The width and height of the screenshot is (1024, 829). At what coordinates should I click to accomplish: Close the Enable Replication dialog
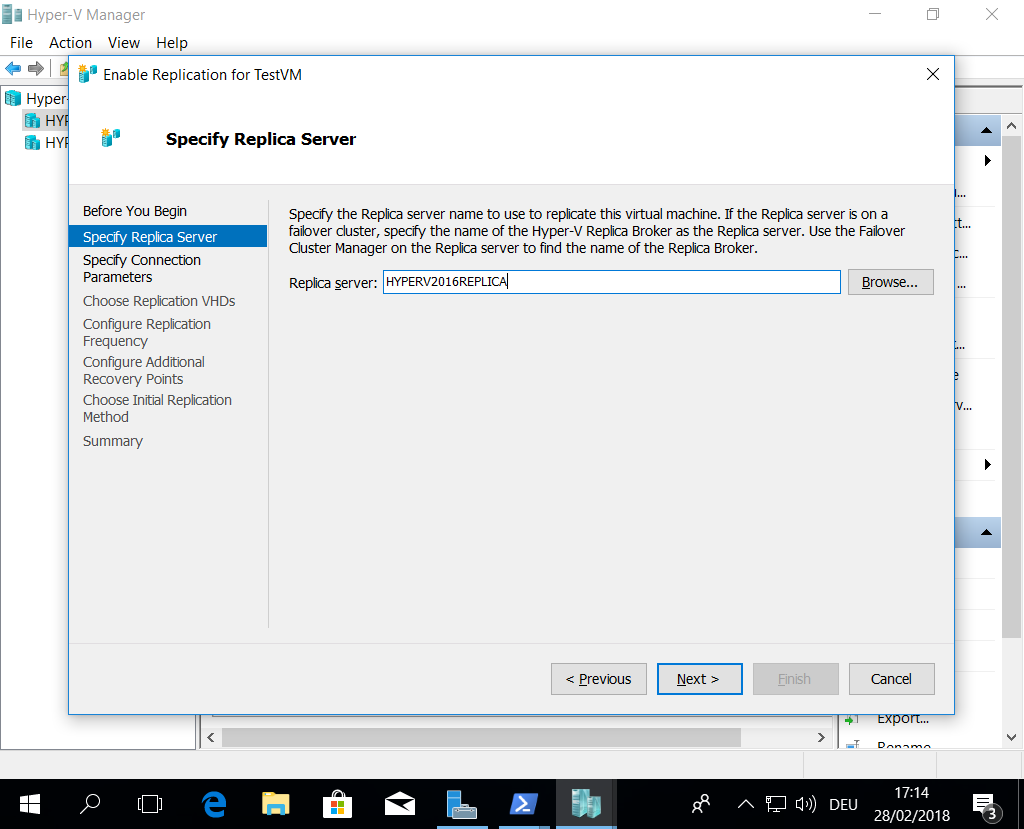click(933, 74)
